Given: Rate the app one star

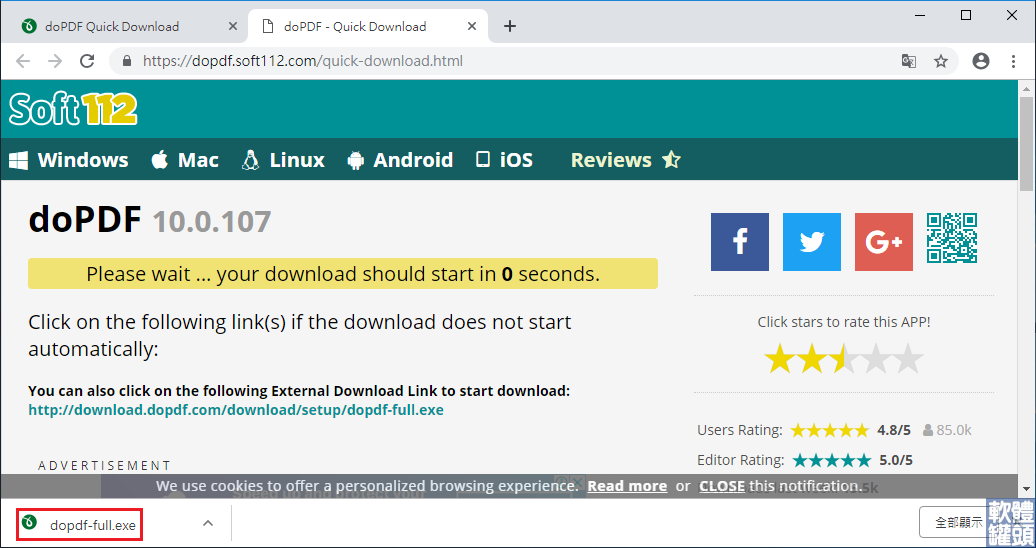Looking at the screenshot, I should (x=780, y=358).
